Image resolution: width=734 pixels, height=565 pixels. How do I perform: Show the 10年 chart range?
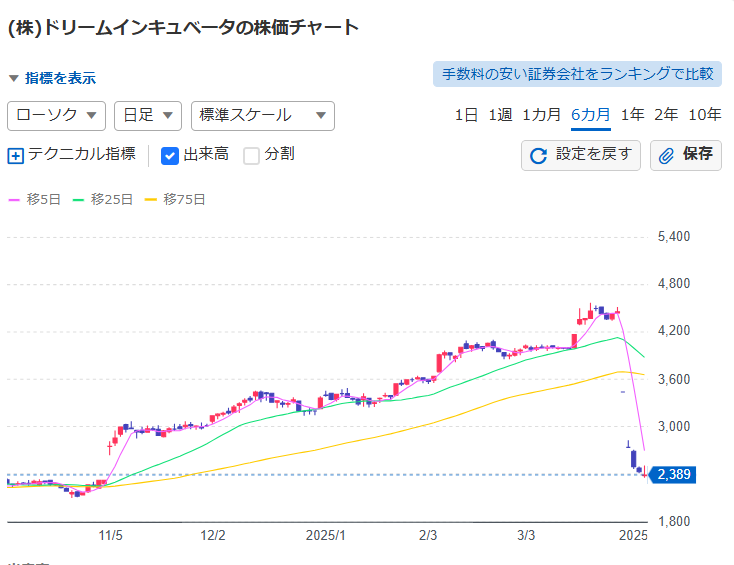click(705, 115)
